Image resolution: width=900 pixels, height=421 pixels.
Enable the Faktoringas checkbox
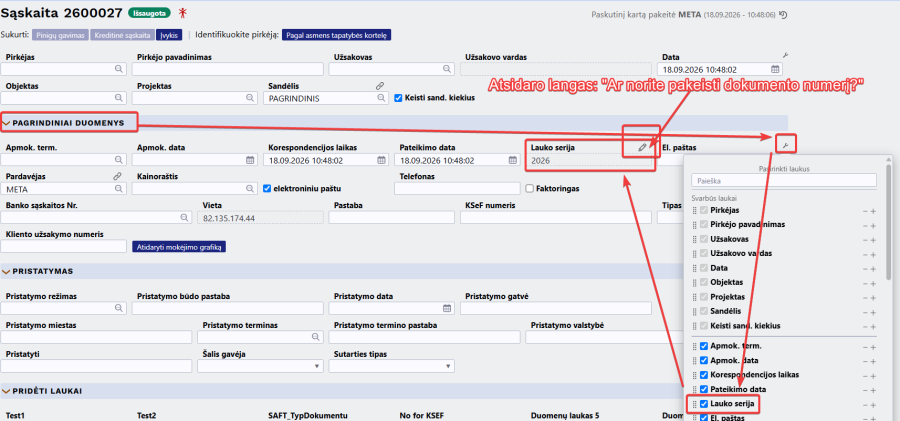tap(529, 188)
